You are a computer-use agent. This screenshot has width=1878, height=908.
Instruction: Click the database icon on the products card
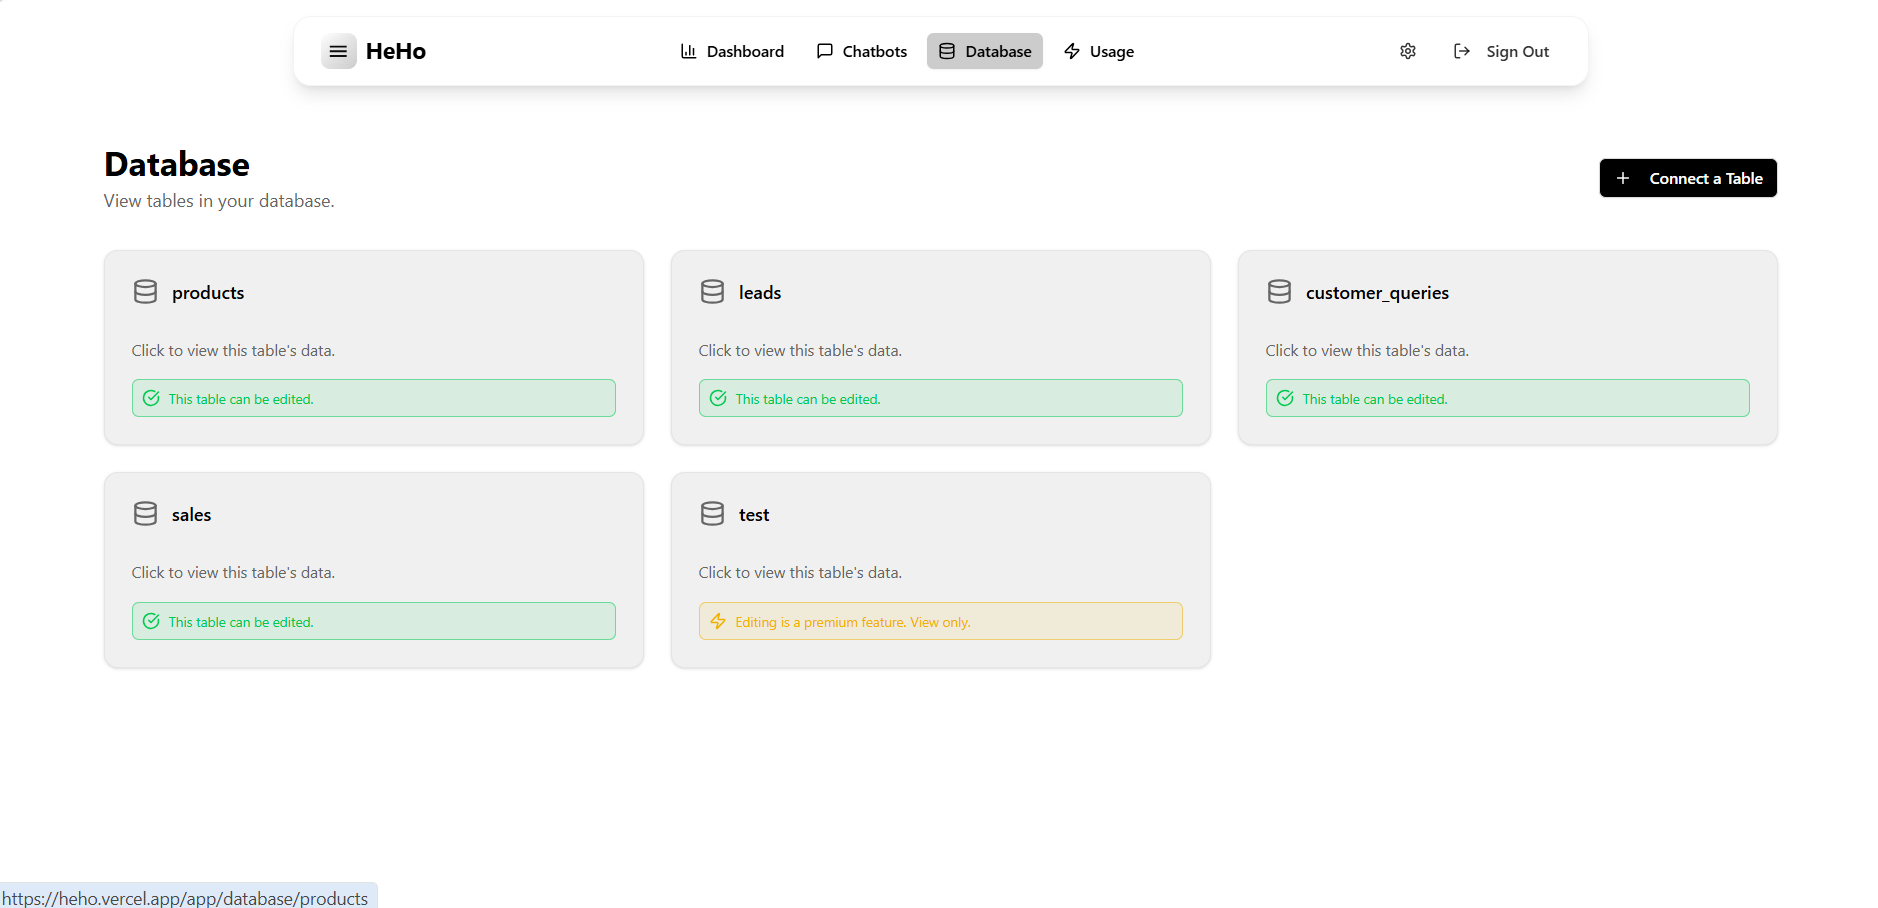(x=146, y=292)
